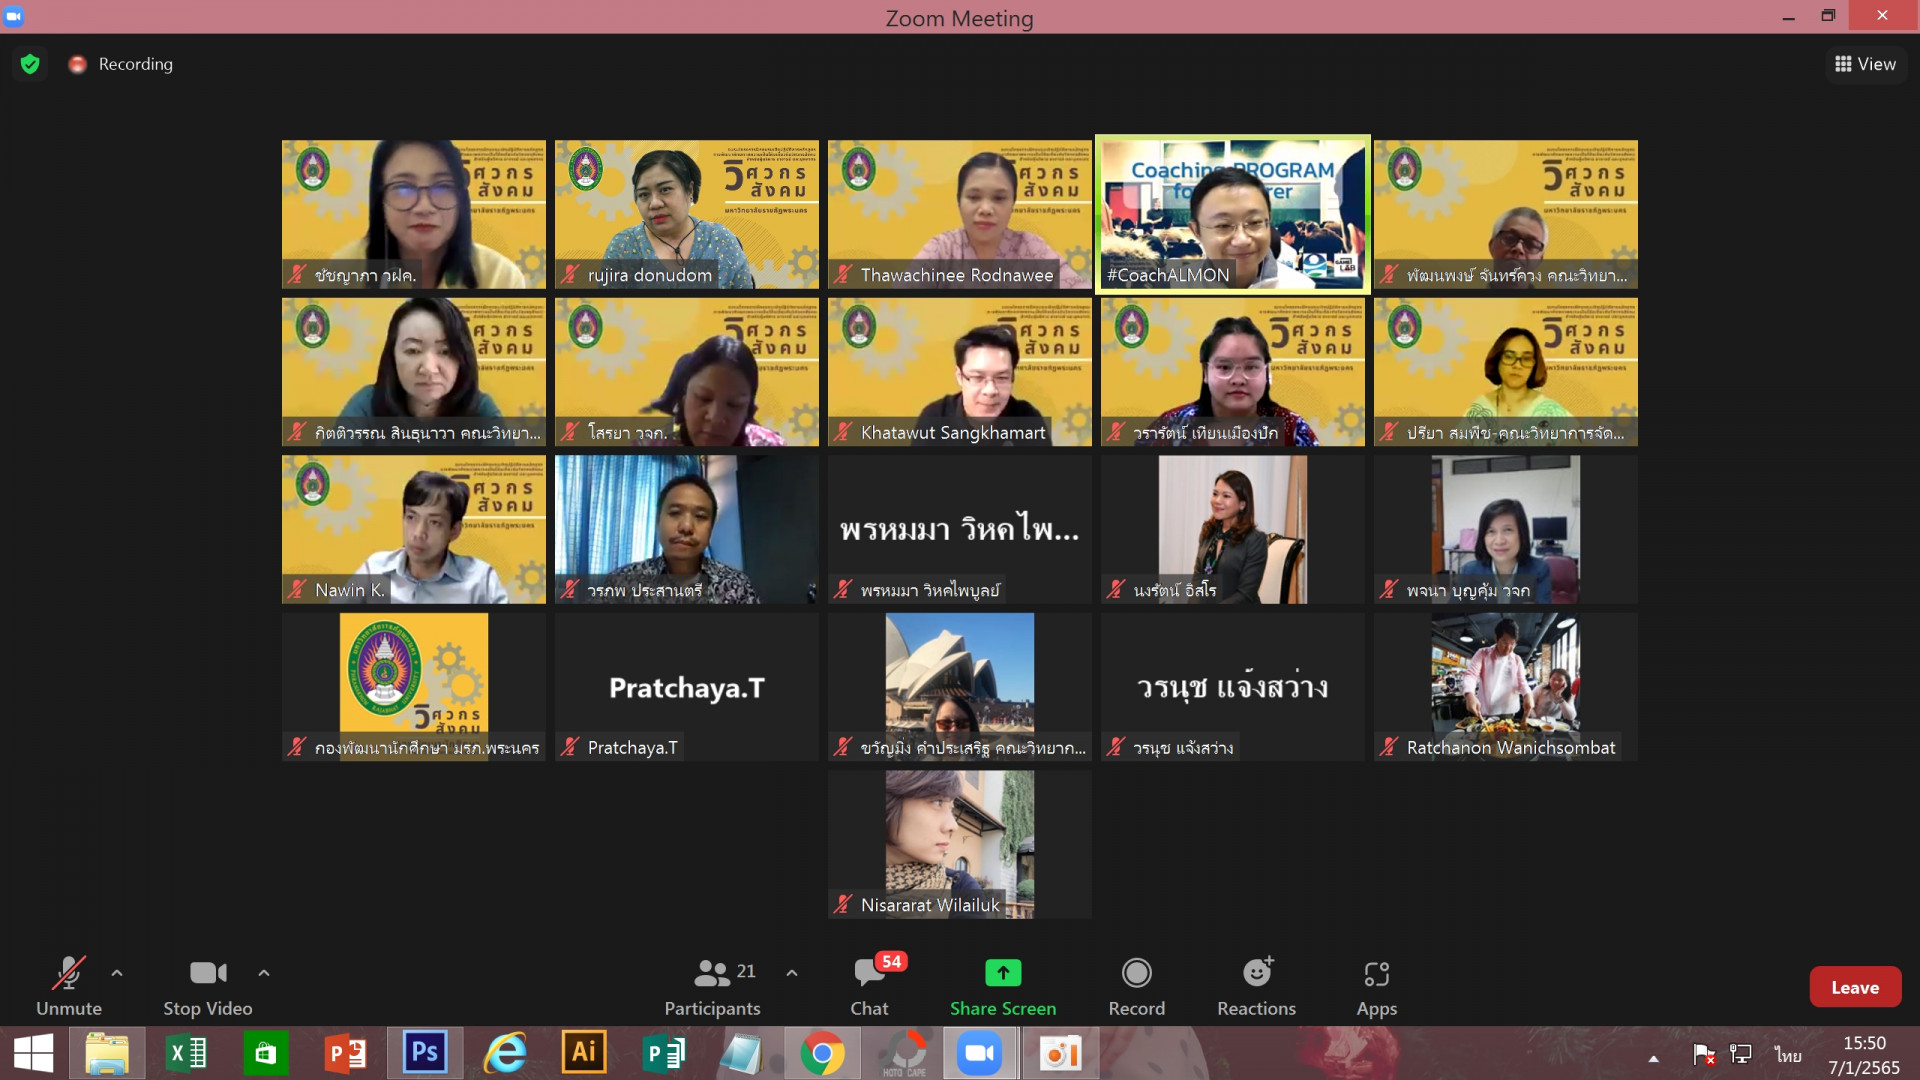Click Ratchanon Wanichsombat's video tile

[x=1505, y=686]
